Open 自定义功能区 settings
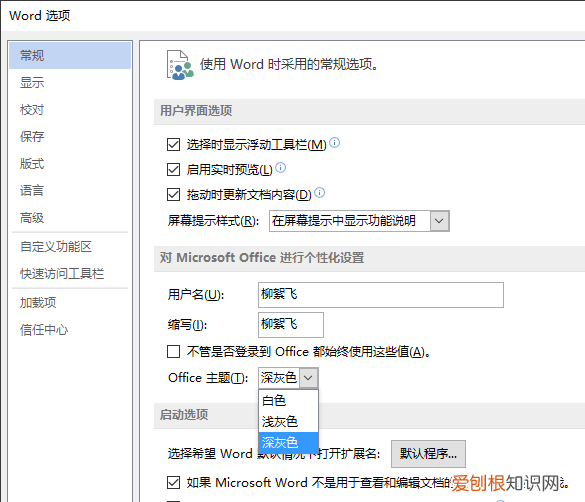The width and height of the screenshot is (585, 502). pyautogui.click(x=56, y=247)
